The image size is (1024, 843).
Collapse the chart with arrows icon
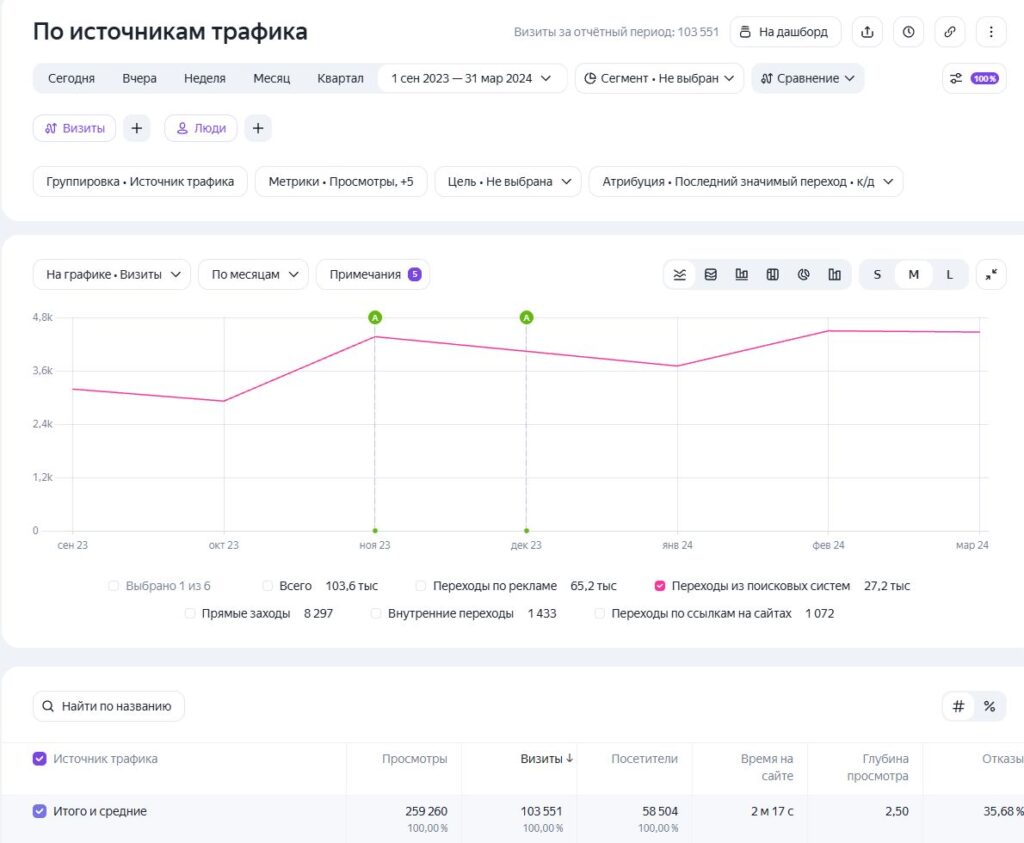tap(991, 275)
